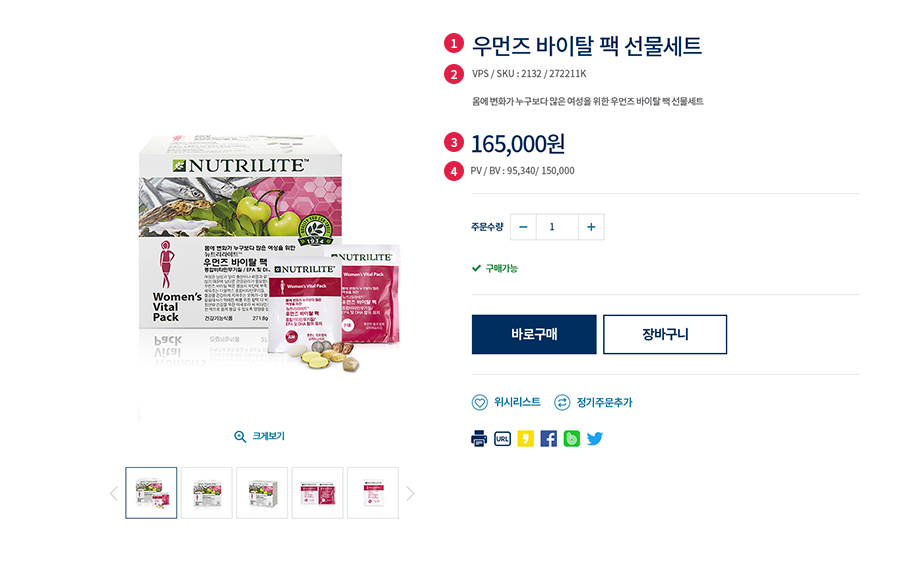Click the printer icon to print page
The width and height of the screenshot is (898, 563).
click(479, 439)
